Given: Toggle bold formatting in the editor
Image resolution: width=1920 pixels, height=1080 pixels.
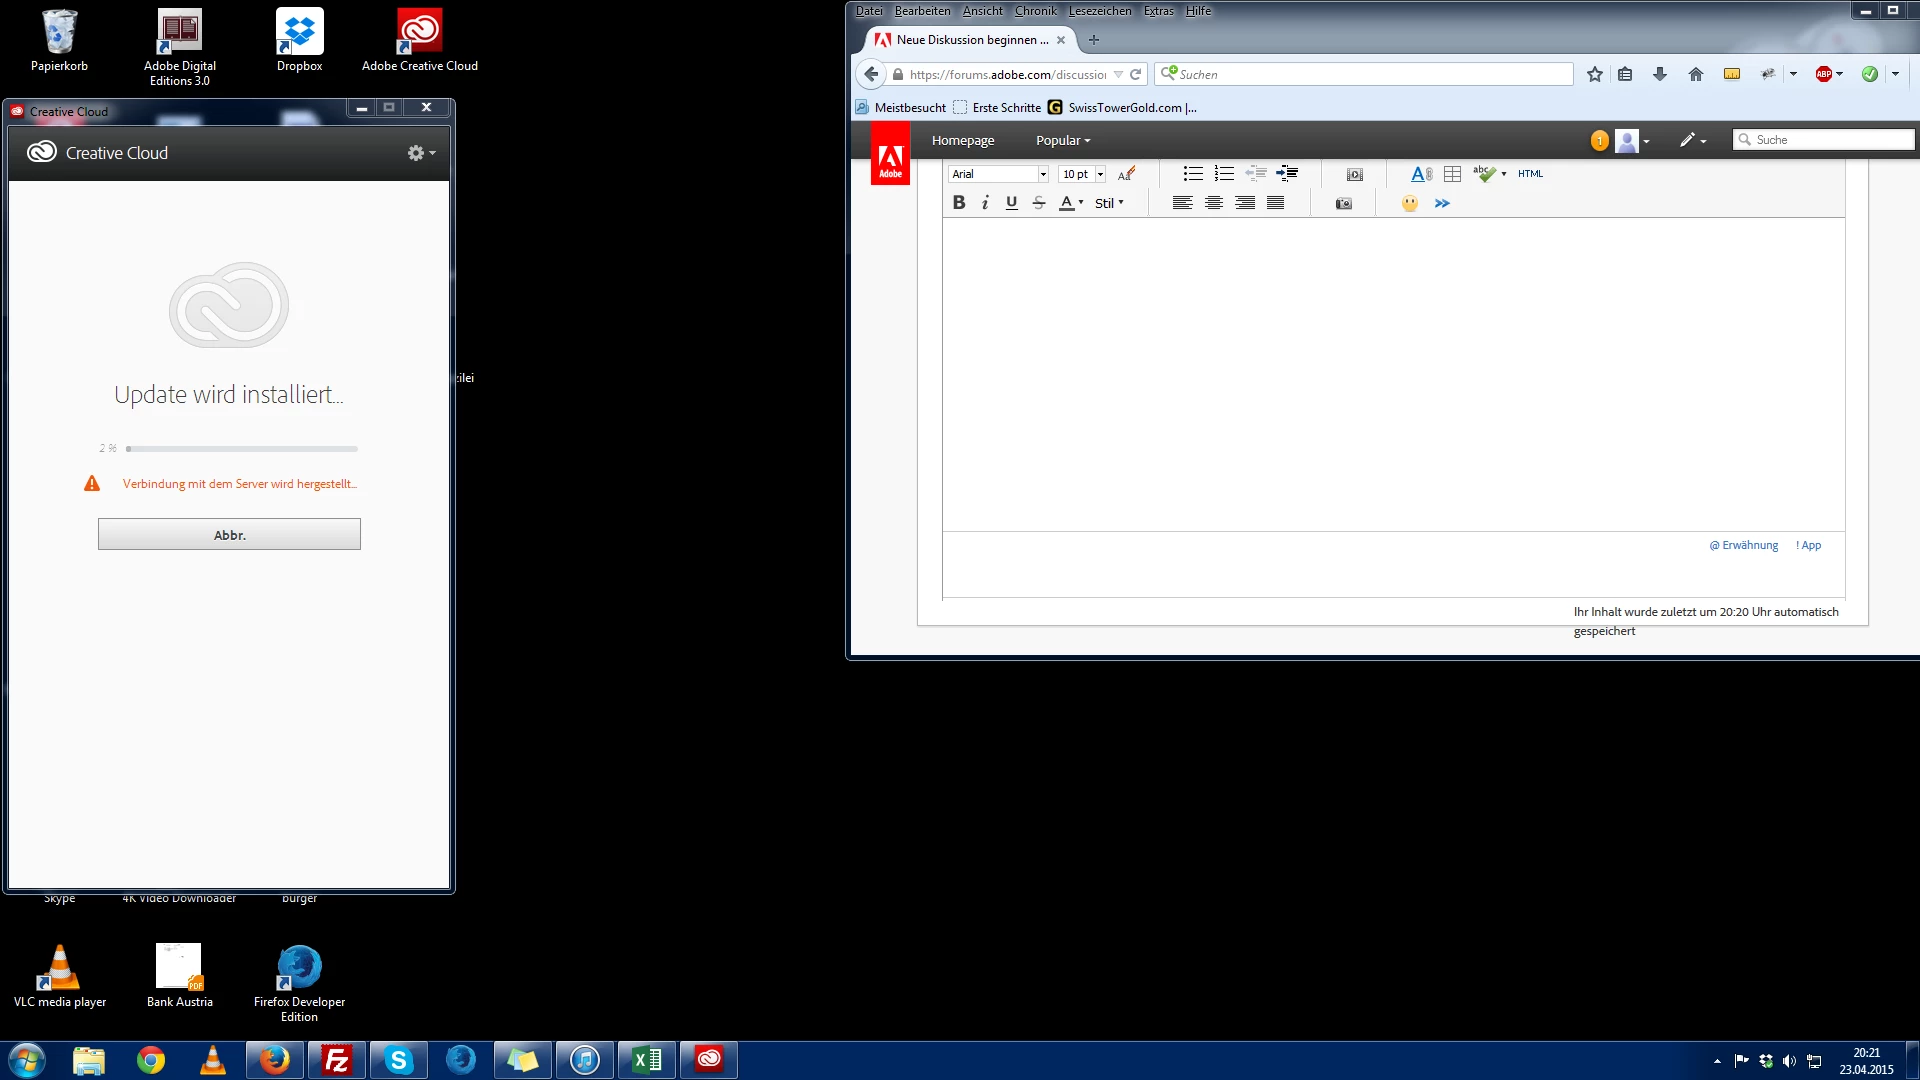Looking at the screenshot, I should tap(958, 203).
